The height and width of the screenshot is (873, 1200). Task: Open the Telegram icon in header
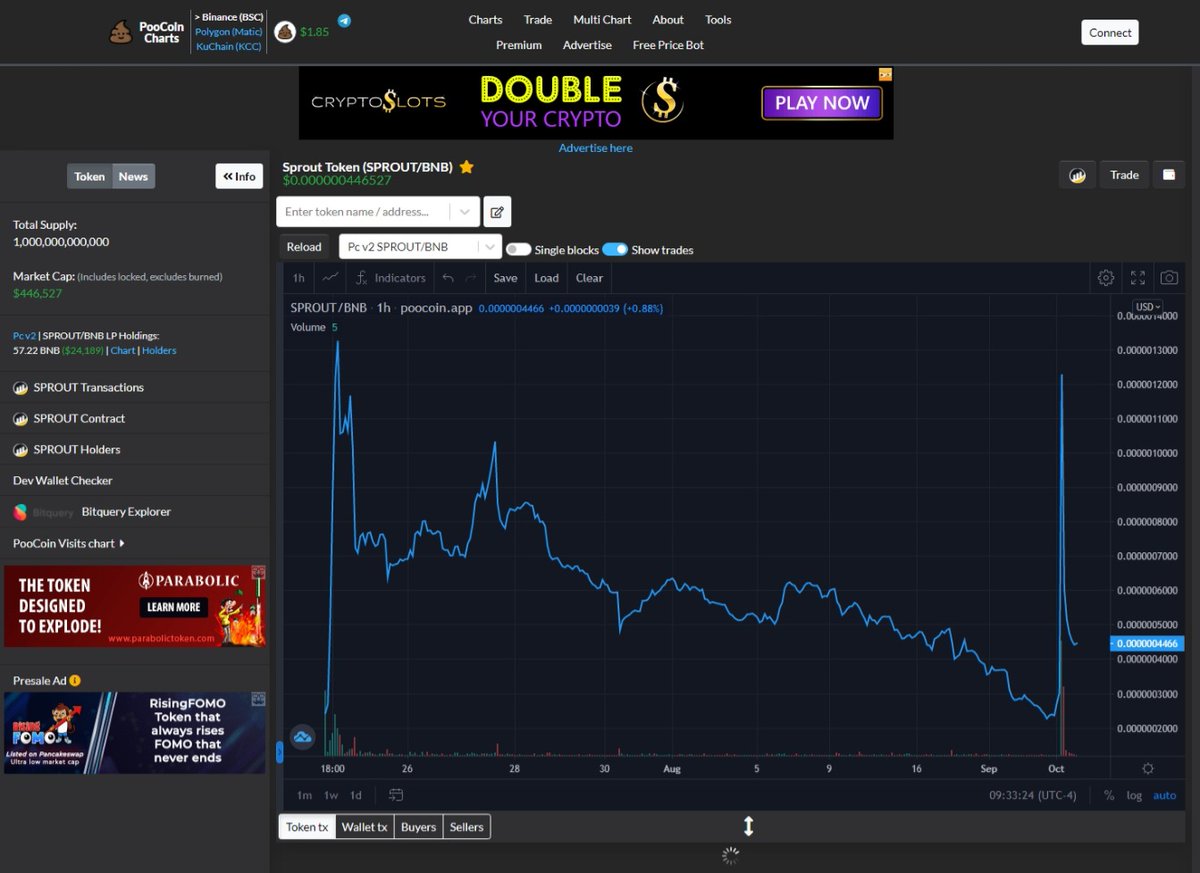point(344,20)
